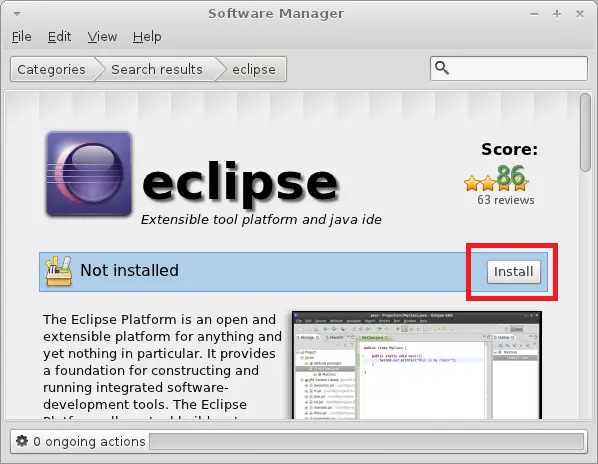
Task: Click the gear icon for ongoing actions
Action: [22, 441]
